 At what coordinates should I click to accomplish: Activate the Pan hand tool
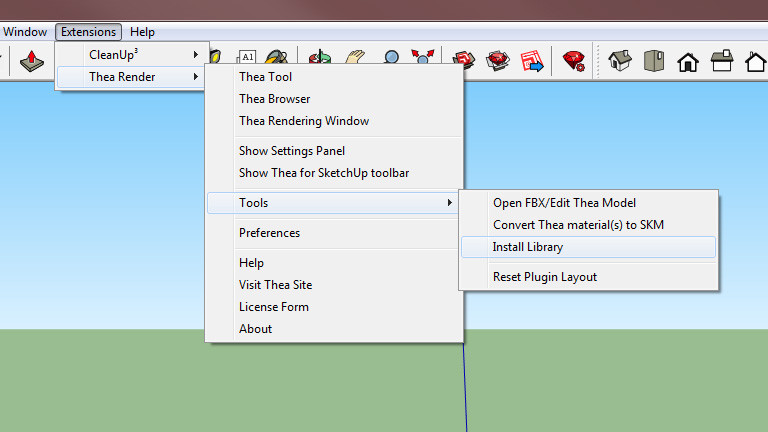(x=355, y=57)
